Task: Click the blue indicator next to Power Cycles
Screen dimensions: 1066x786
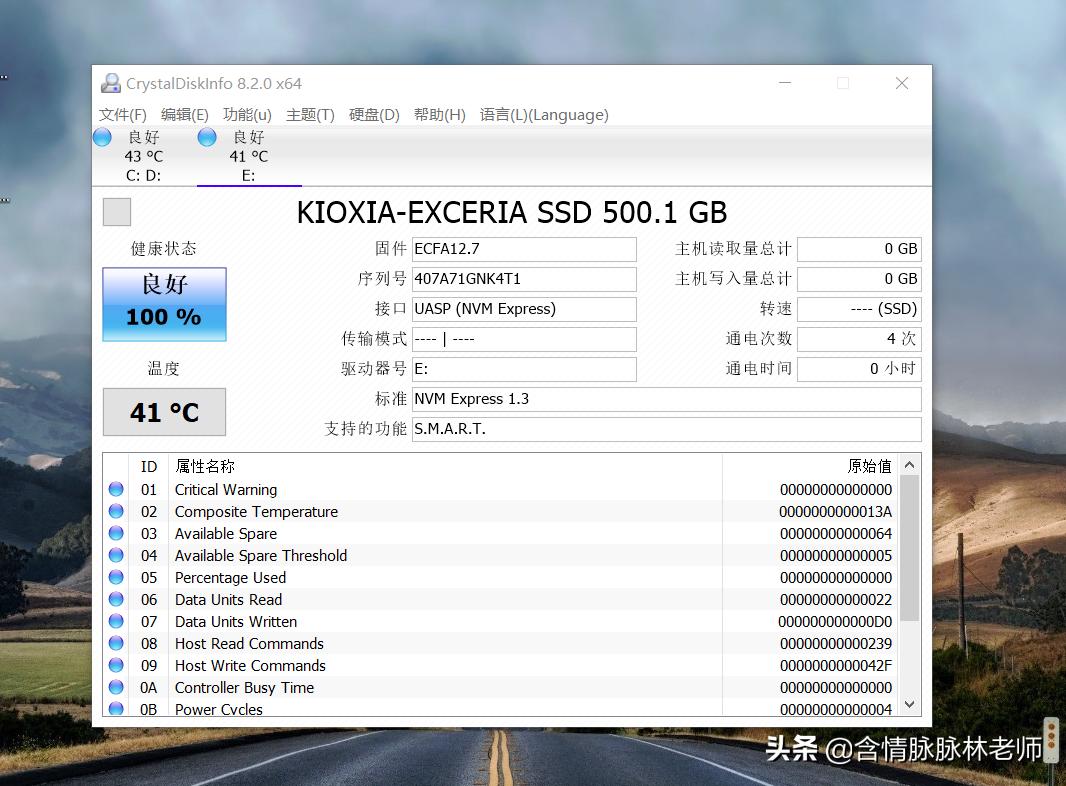Action: pos(117,709)
